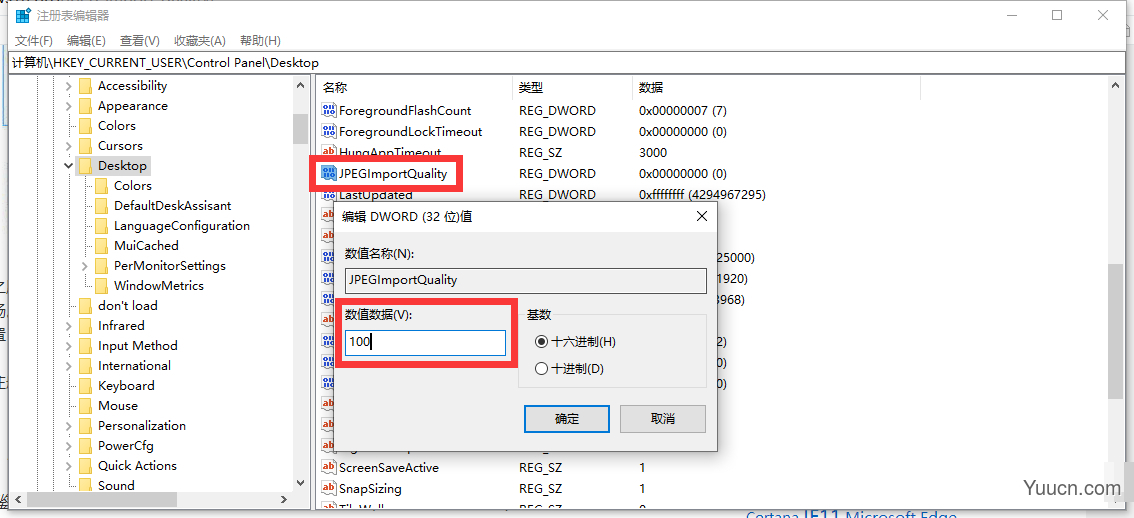Click the tree pane scroll-down arrow
This screenshot has width=1134, height=518.
tap(300, 483)
